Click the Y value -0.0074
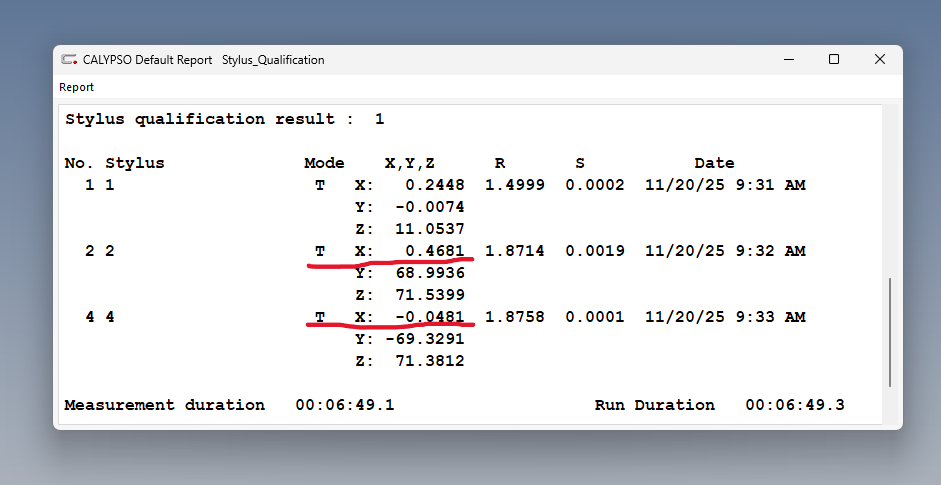 pos(430,207)
